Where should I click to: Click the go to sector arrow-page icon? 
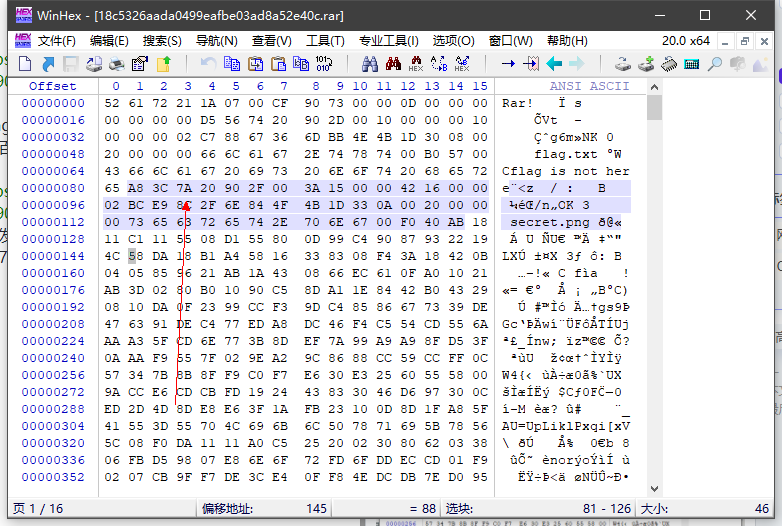coord(531,64)
